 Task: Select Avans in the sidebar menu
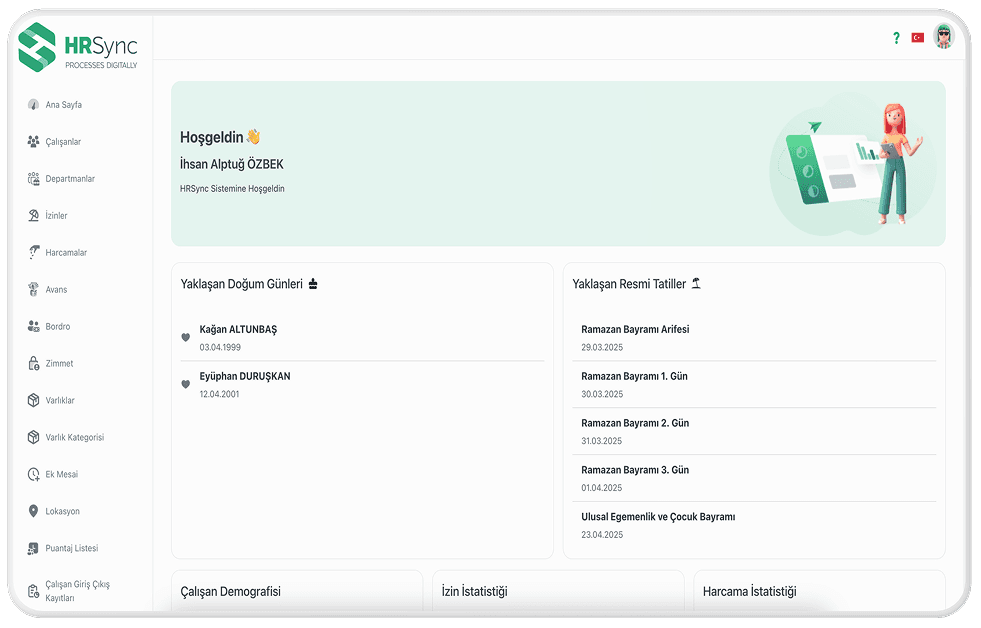coord(57,290)
